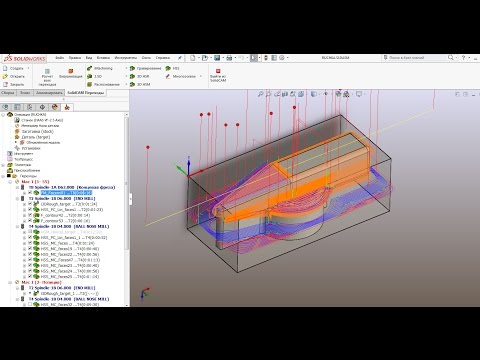
Task: Click Calculate all operations (Расчет всех переходов)
Action: click(x=47, y=77)
